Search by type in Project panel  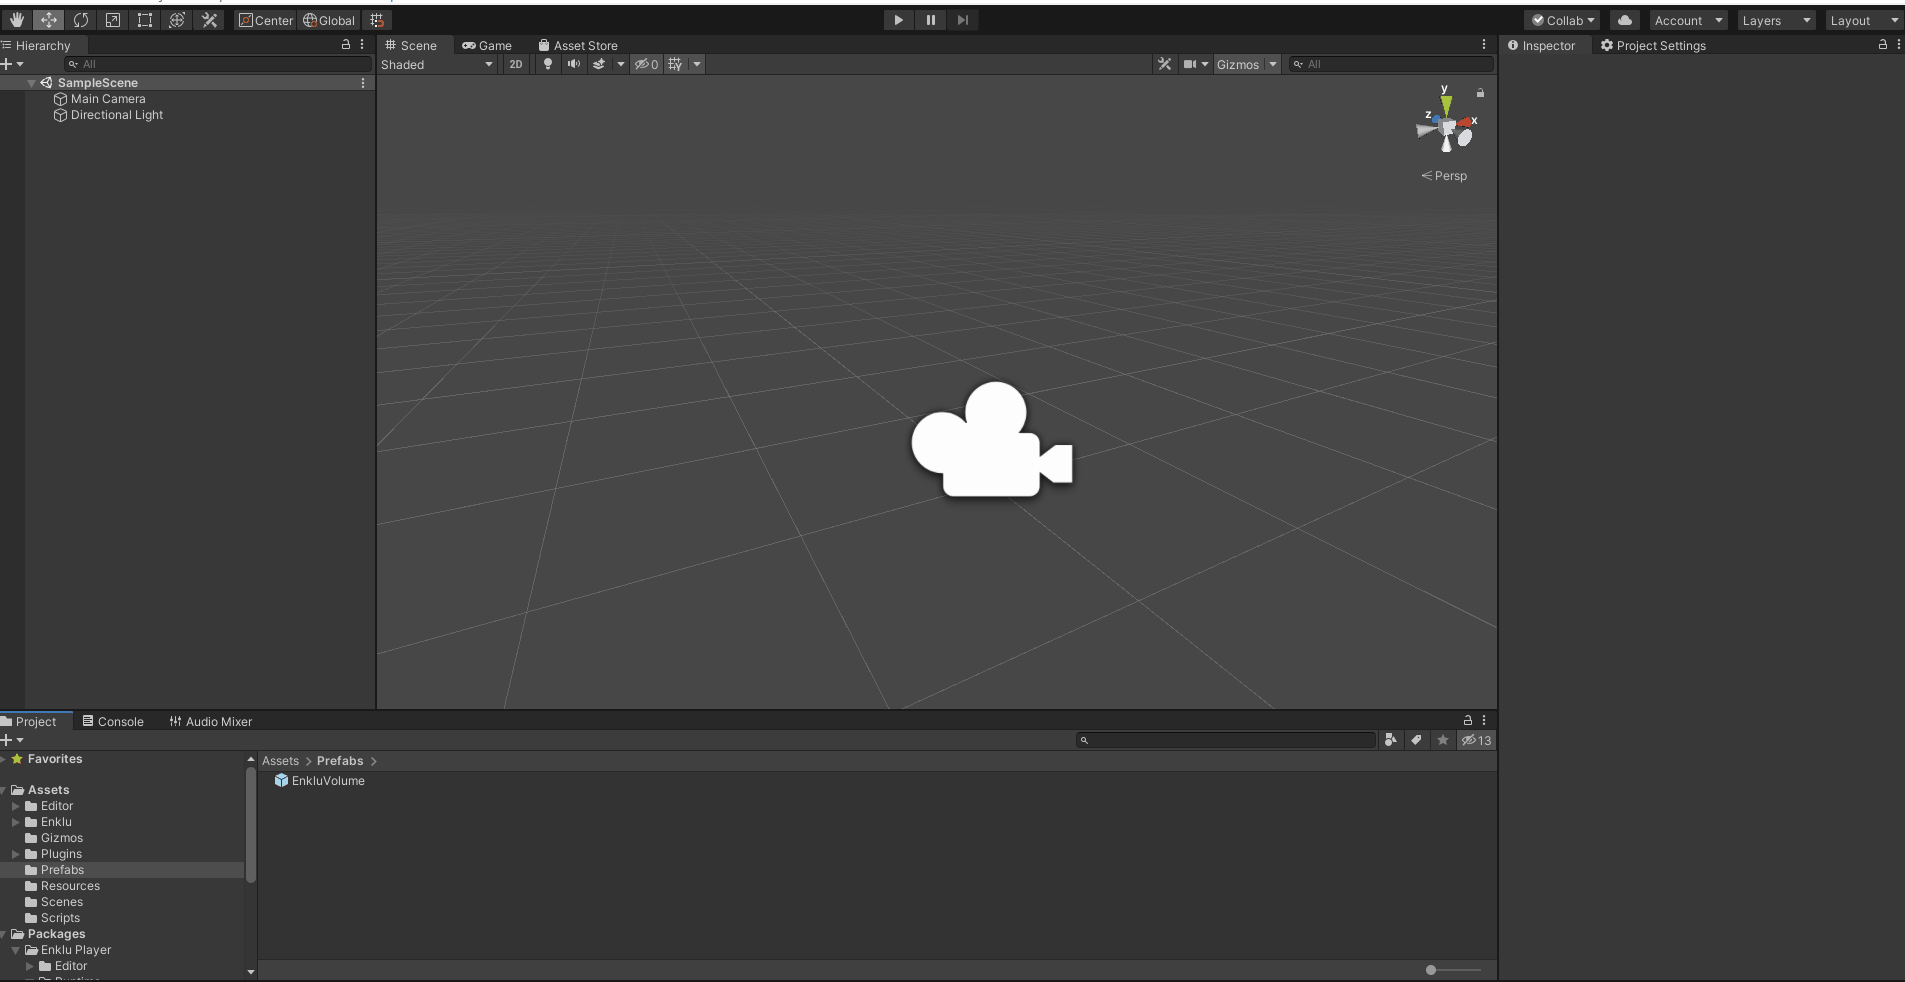1390,740
